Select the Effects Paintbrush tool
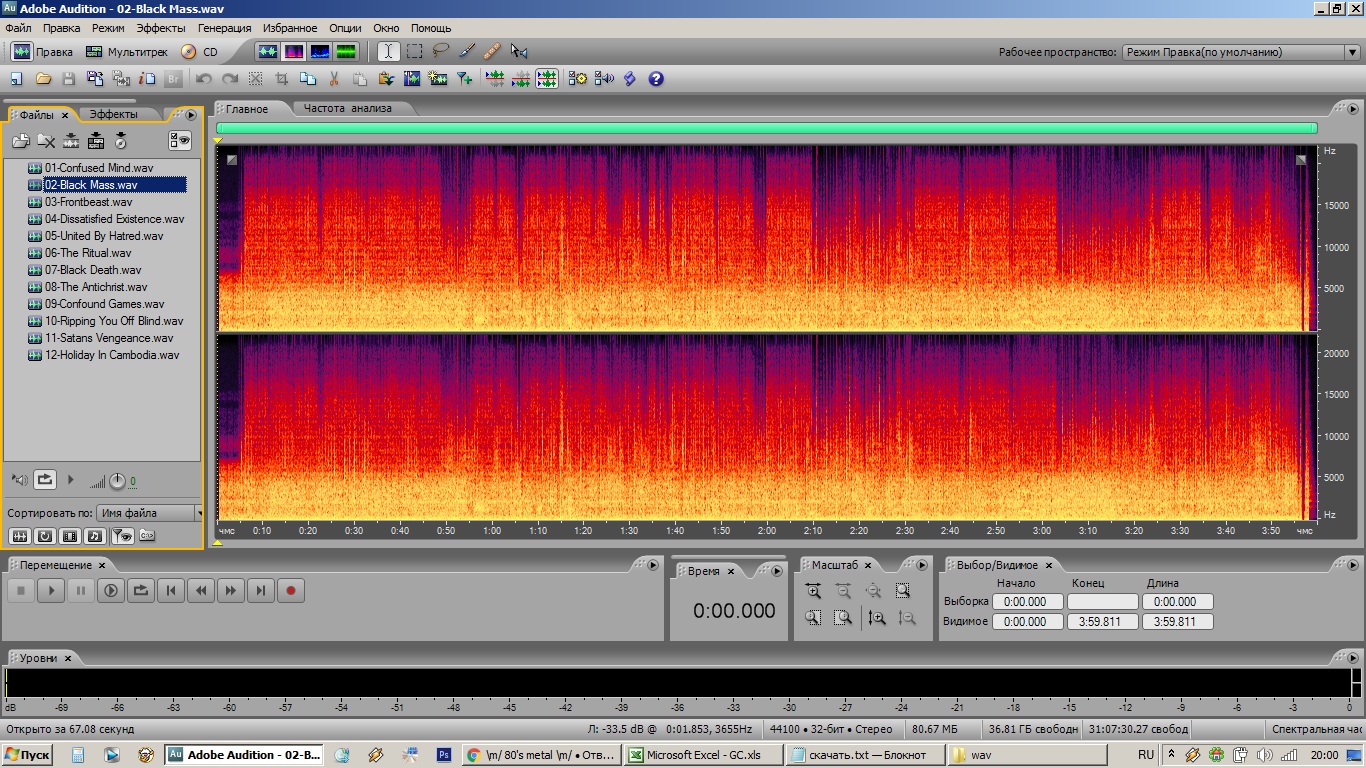Screen dimensions: 1366x768 coord(466,52)
